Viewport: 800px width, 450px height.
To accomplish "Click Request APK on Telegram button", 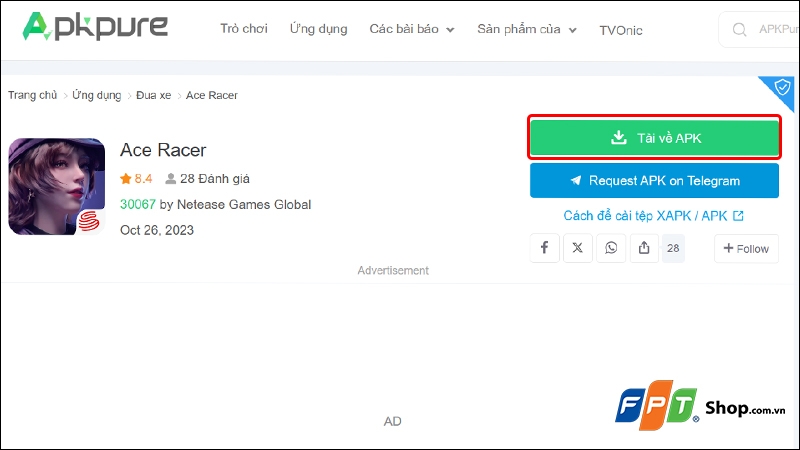I will tap(655, 181).
